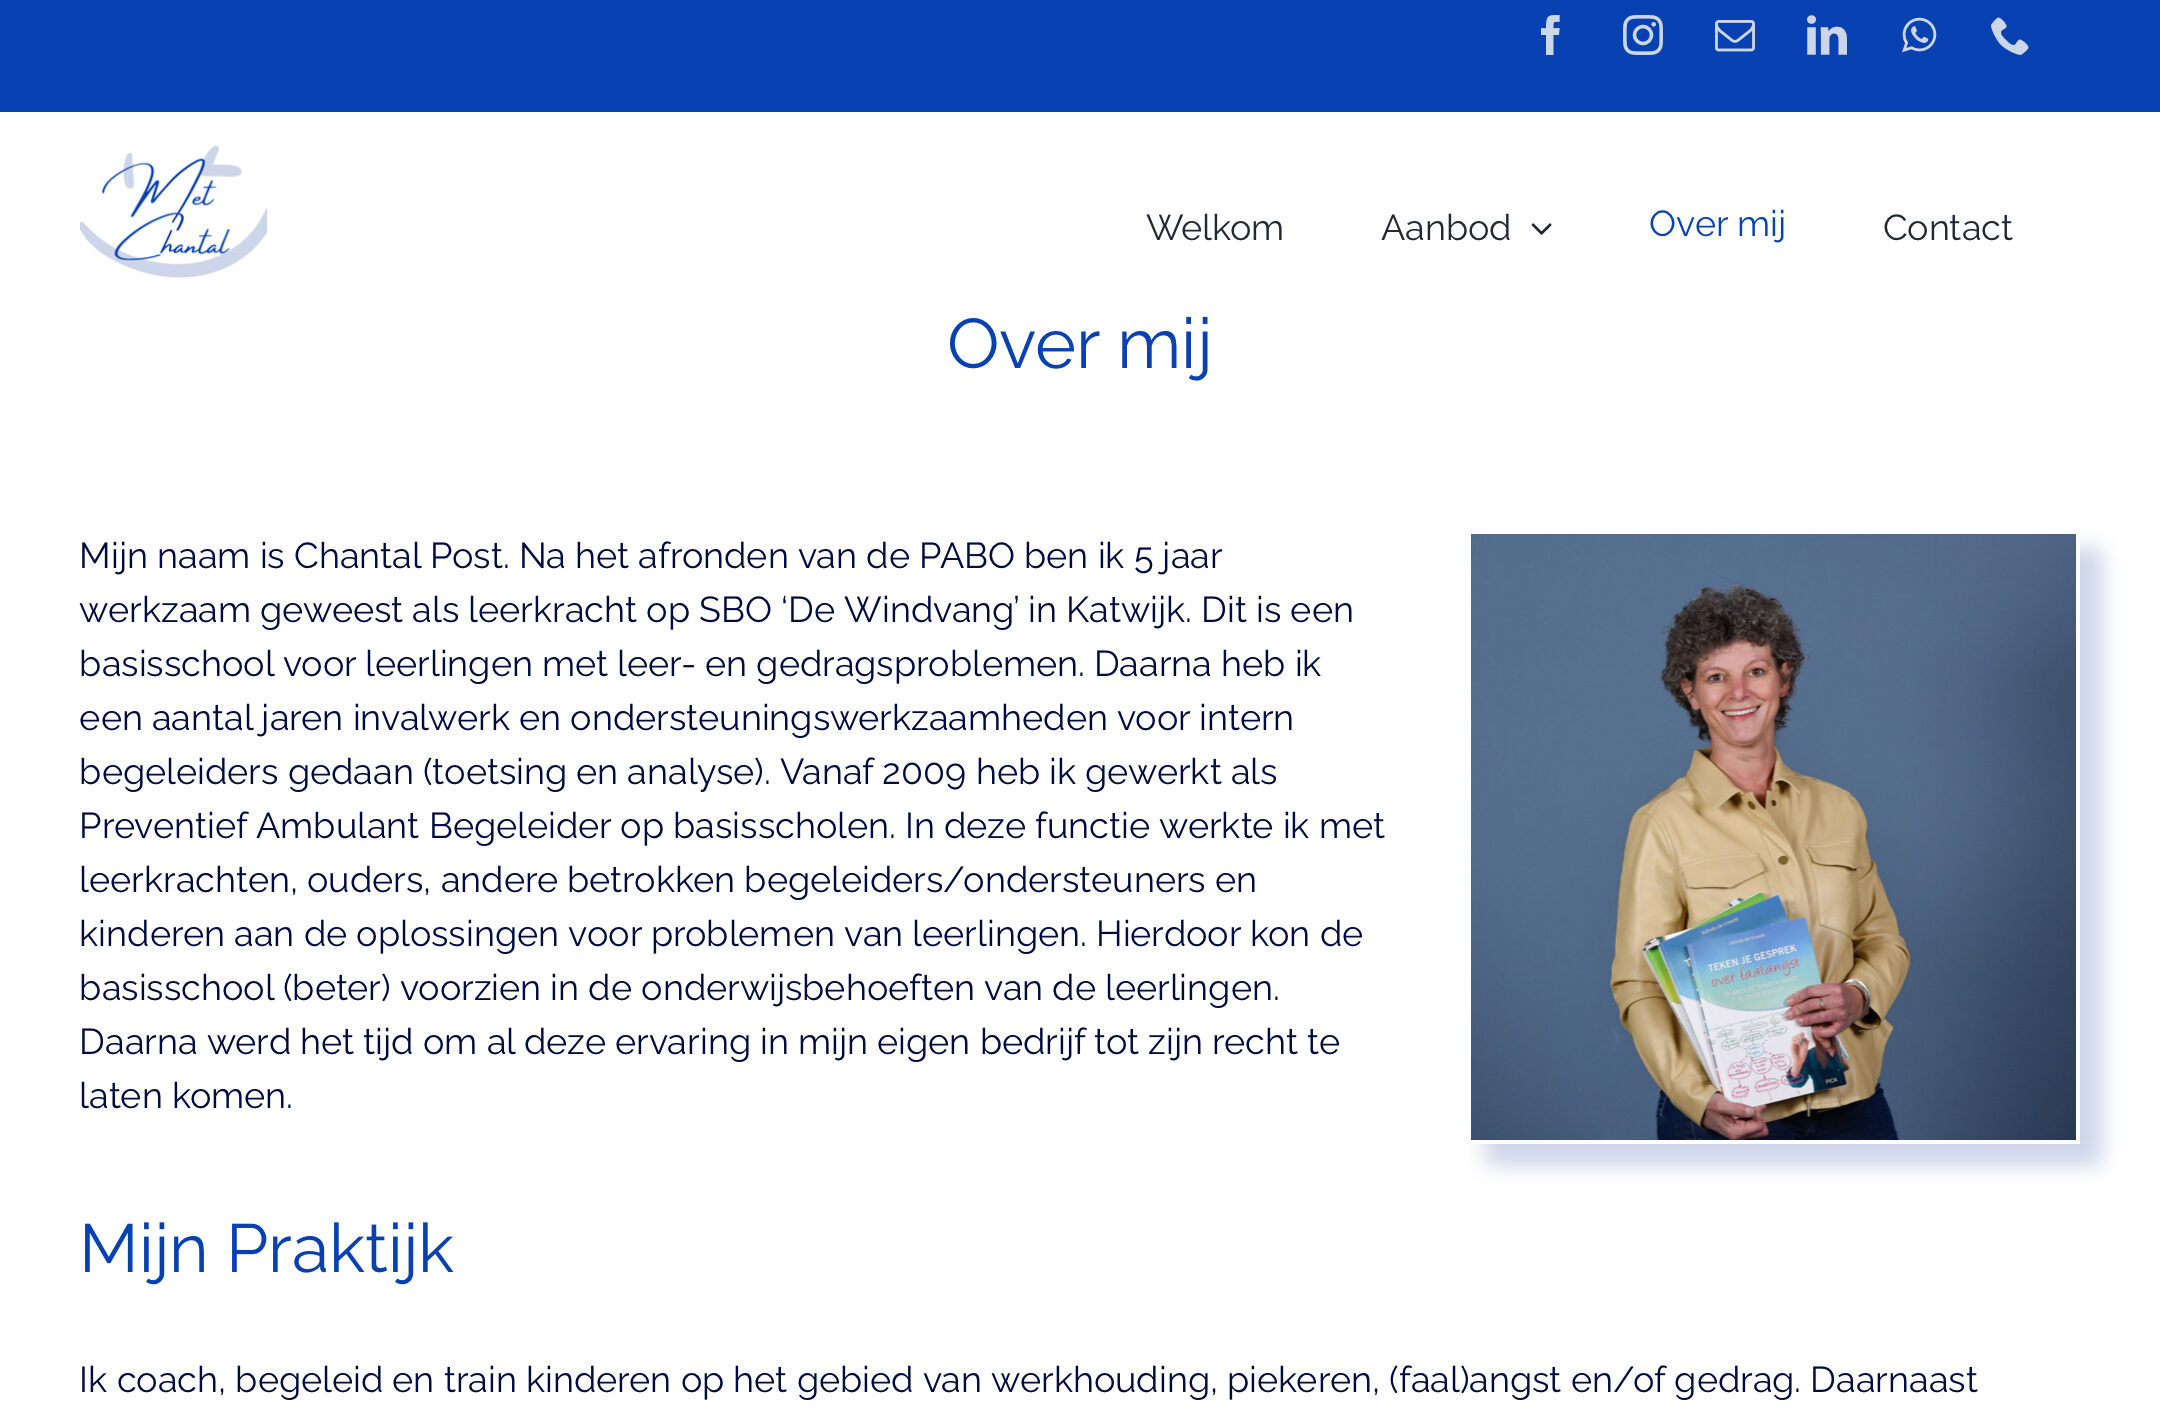Click the Met Chantal logo
This screenshot has width=2160, height=1414.
click(x=174, y=211)
